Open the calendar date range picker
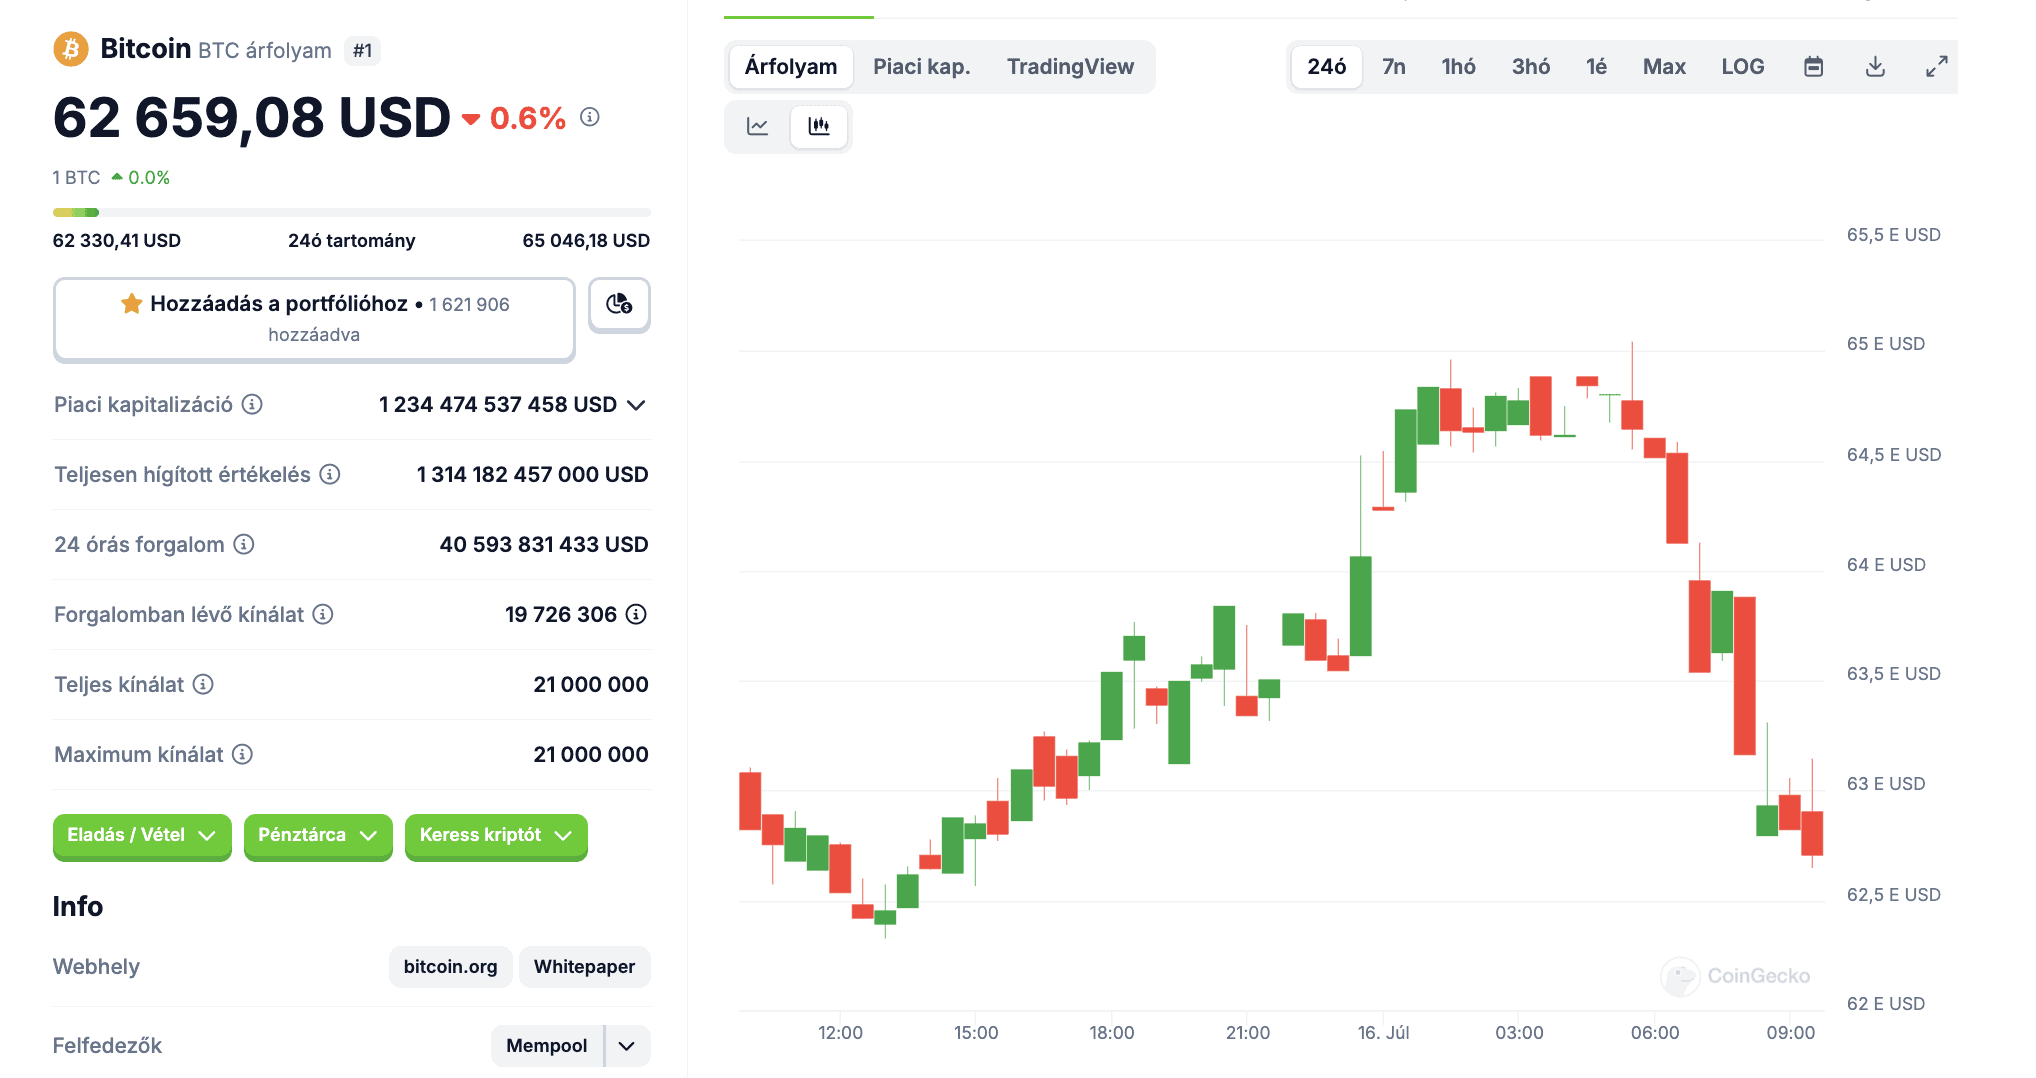The width and height of the screenshot is (2036, 1078). coord(1813,67)
